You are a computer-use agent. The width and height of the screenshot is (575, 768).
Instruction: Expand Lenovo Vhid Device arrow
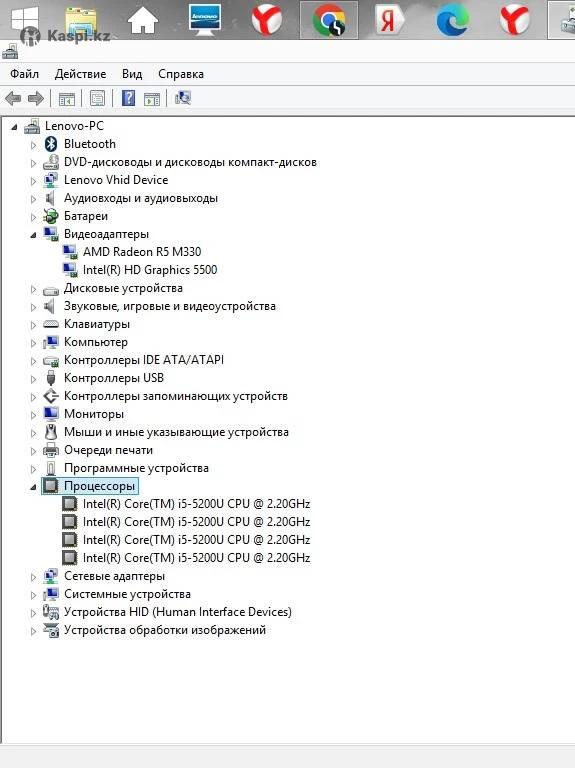pyautogui.click(x=33, y=181)
